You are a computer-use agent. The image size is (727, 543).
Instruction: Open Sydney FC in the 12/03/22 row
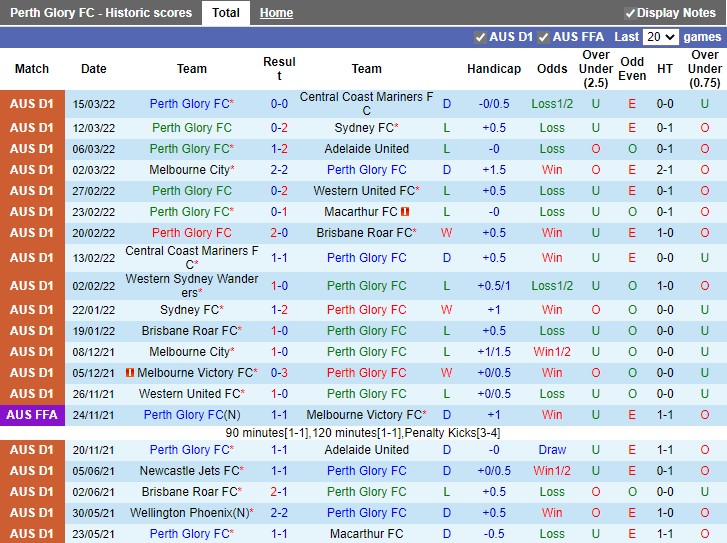364,128
